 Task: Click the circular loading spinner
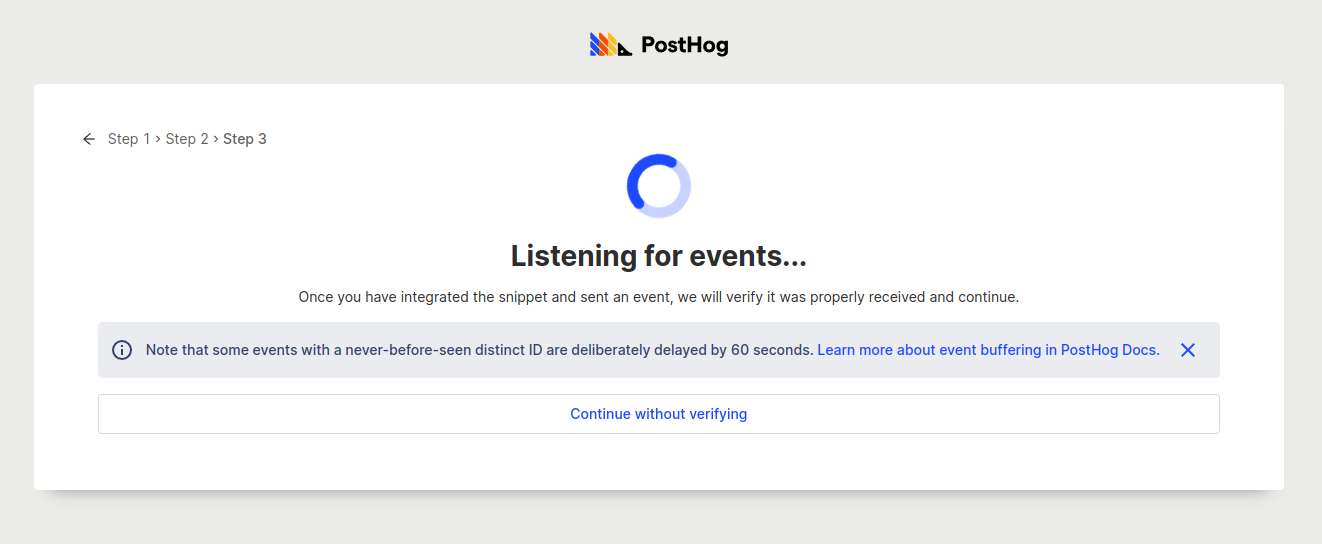coord(659,186)
